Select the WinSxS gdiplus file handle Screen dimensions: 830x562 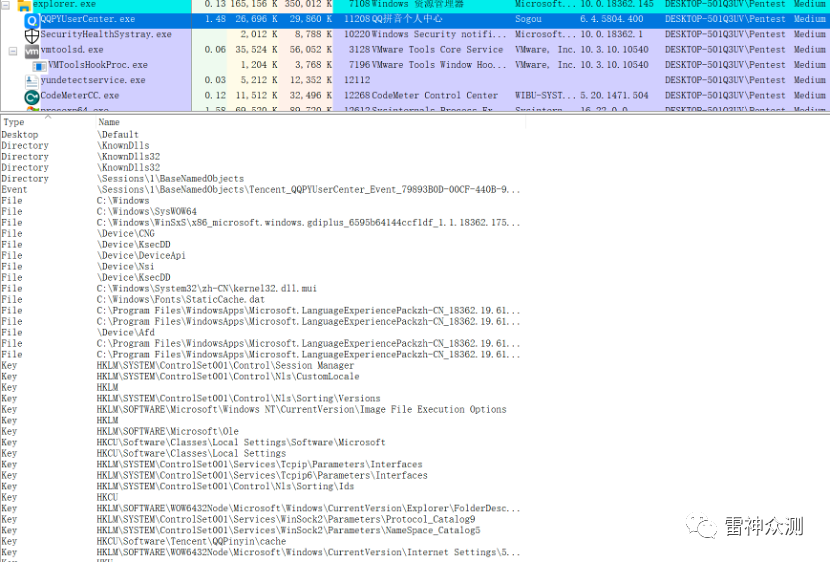309,223
